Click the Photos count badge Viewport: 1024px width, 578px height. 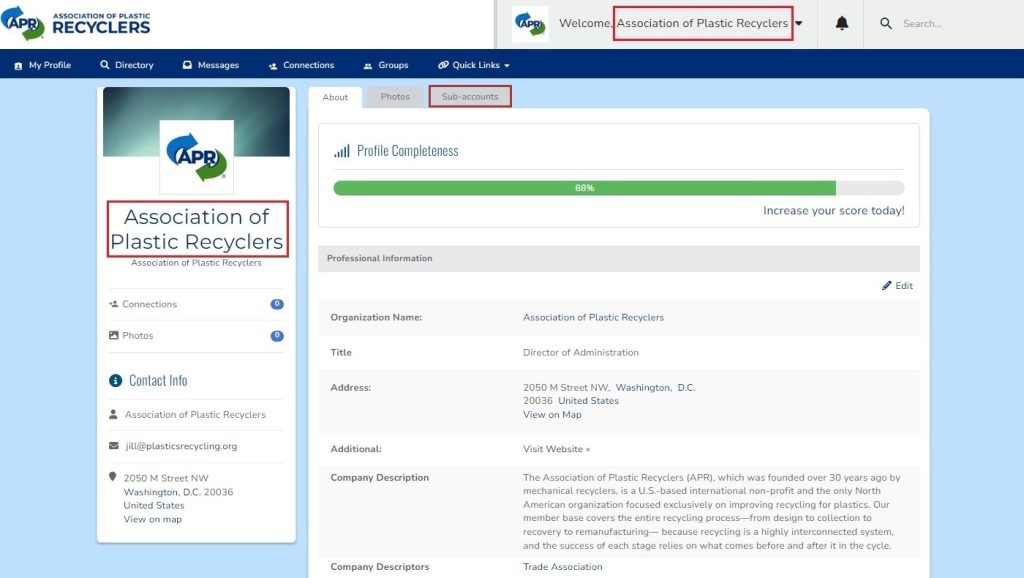277,336
